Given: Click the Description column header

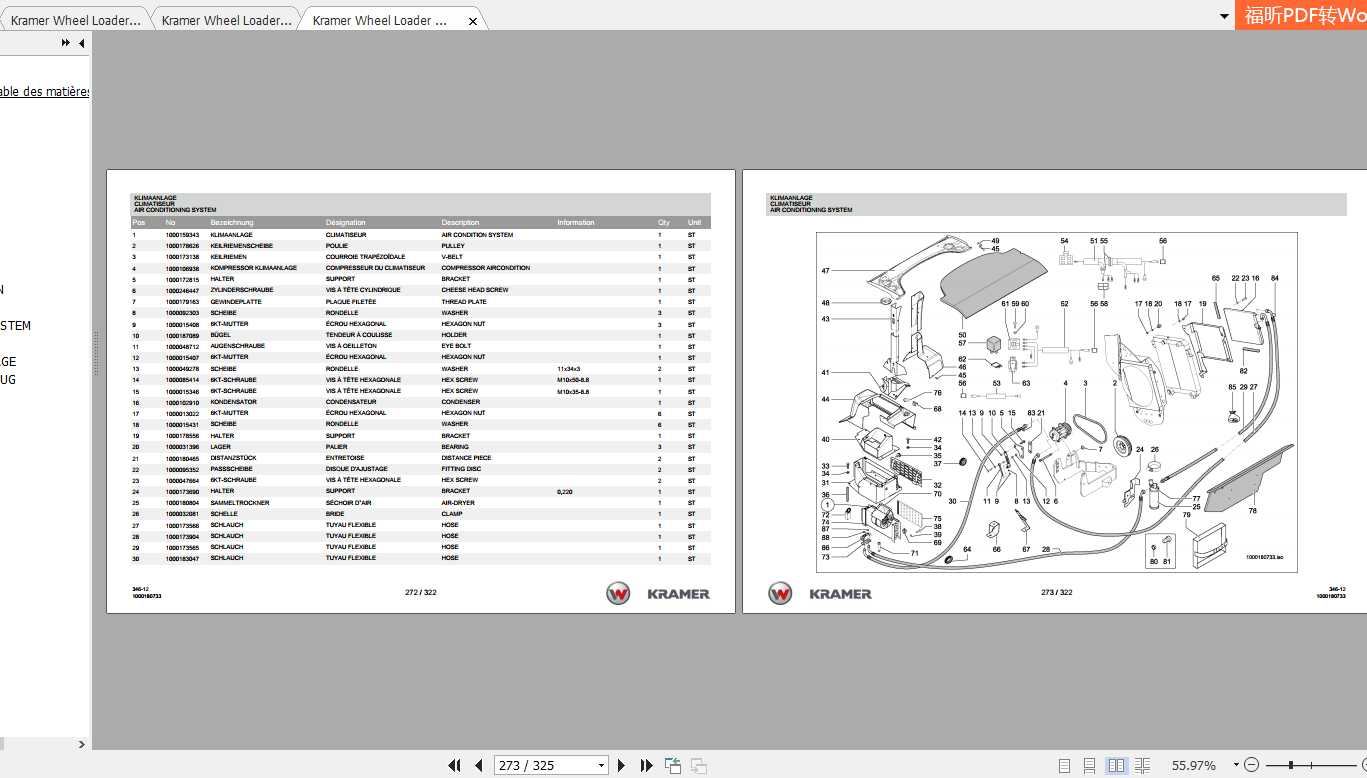Looking at the screenshot, I should [x=461, y=222].
